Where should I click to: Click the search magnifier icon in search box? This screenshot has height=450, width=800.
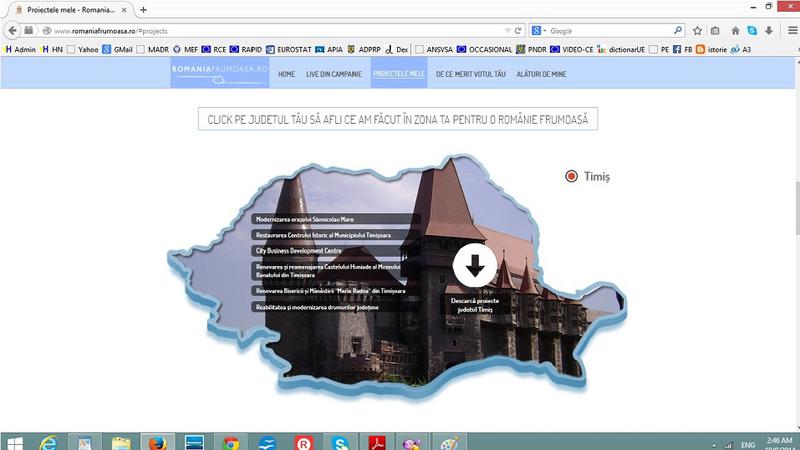(x=678, y=31)
